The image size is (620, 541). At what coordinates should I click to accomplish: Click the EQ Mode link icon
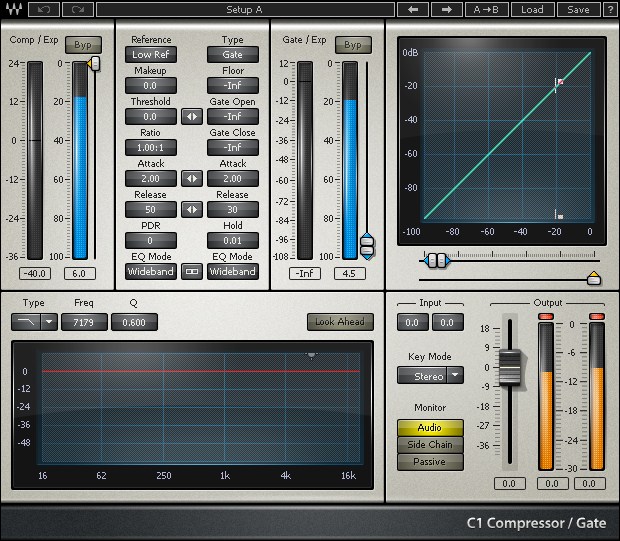click(x=191, y=271)
